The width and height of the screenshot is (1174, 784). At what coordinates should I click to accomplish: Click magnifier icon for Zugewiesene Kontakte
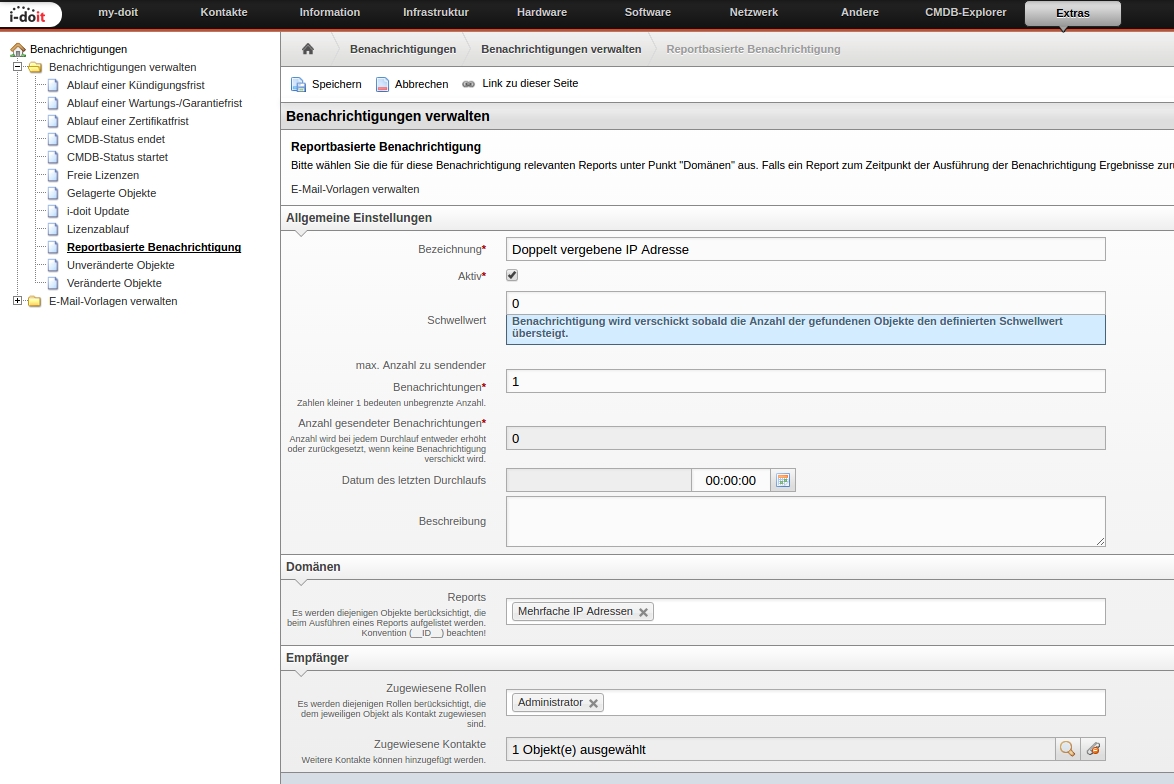(1068, 749)
